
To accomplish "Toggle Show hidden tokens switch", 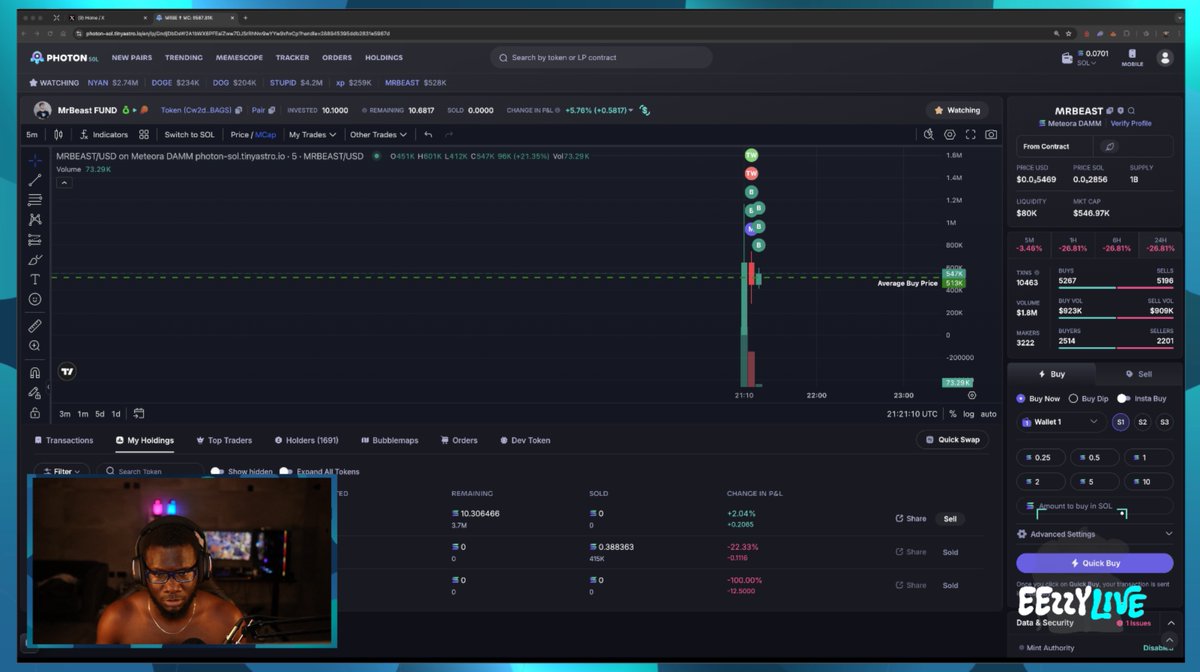I will [x=217, y=471].
